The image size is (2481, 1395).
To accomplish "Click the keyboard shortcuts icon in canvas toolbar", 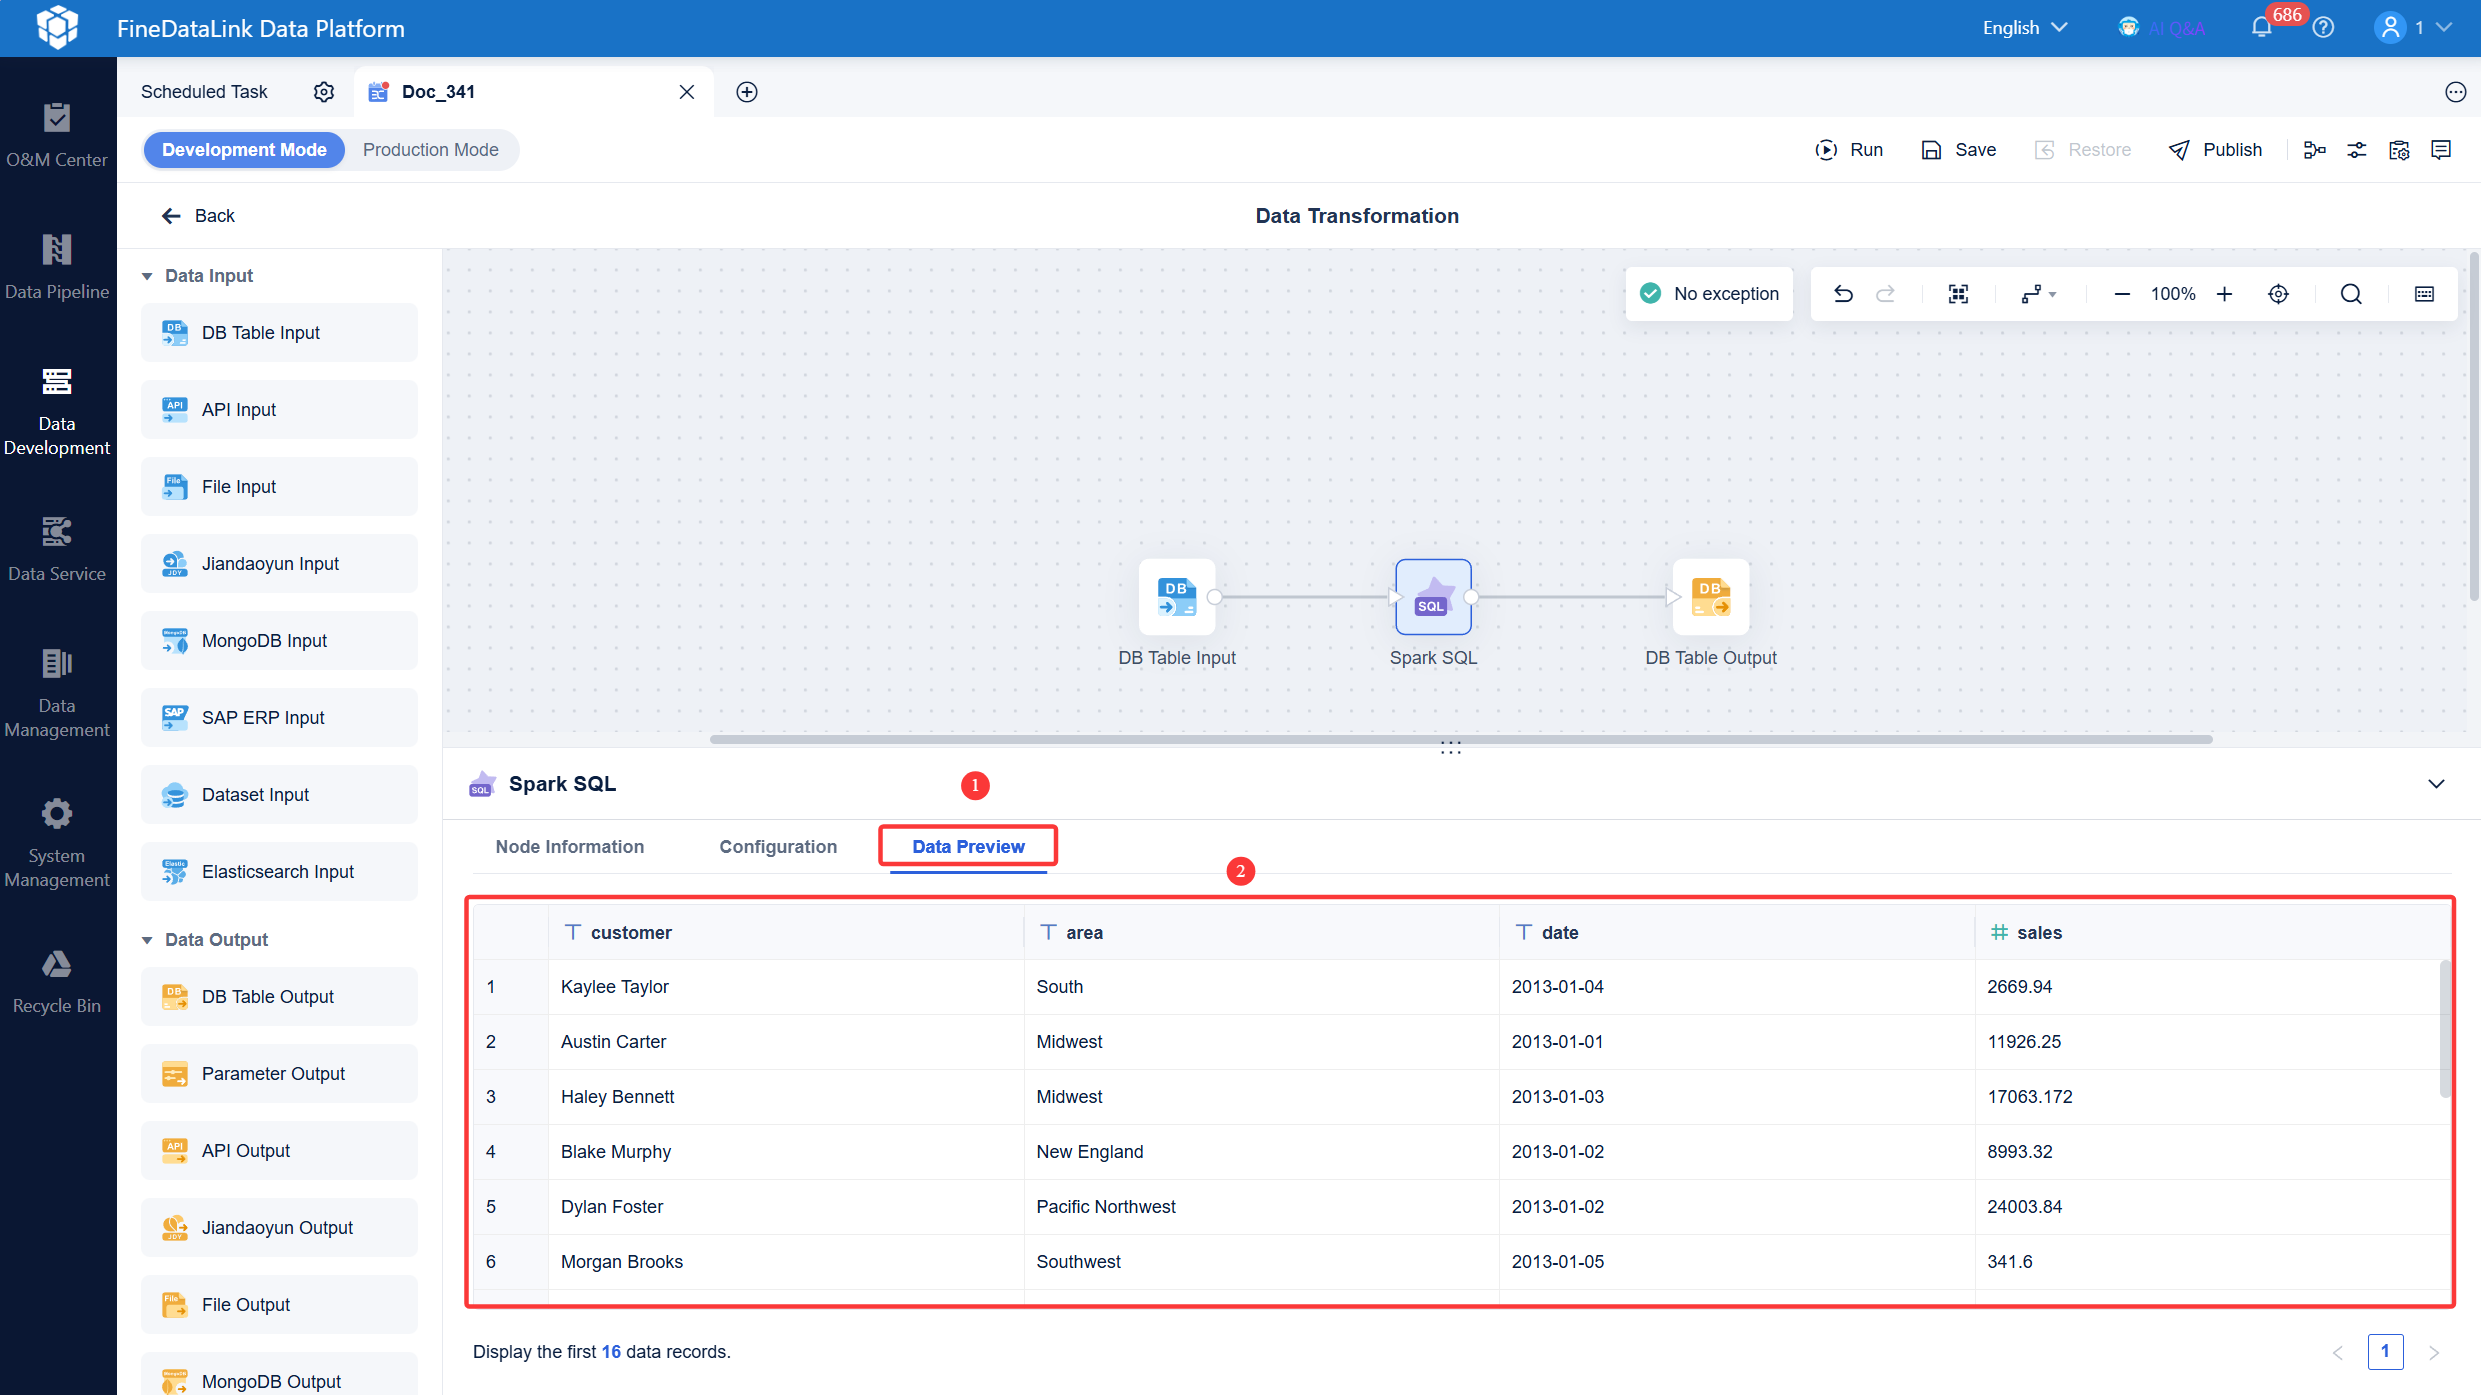I will coord(2424,294).
